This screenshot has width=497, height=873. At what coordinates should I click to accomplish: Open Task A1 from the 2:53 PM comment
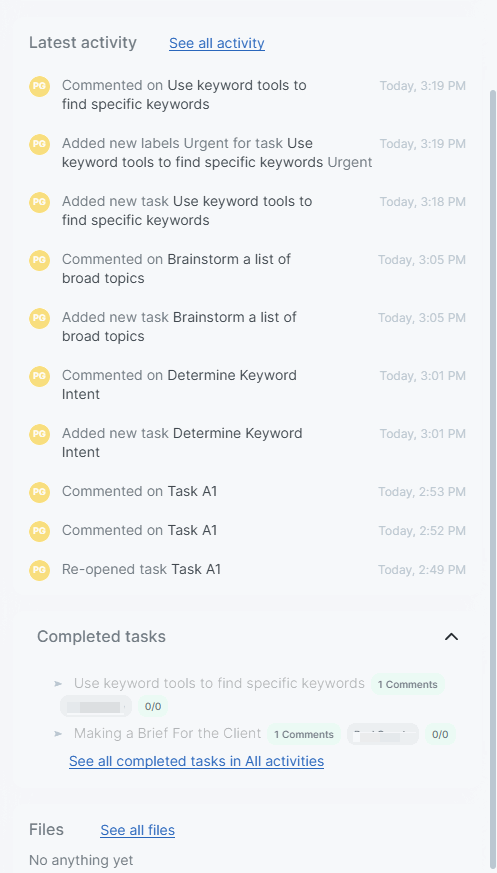[x=192, y=492]
